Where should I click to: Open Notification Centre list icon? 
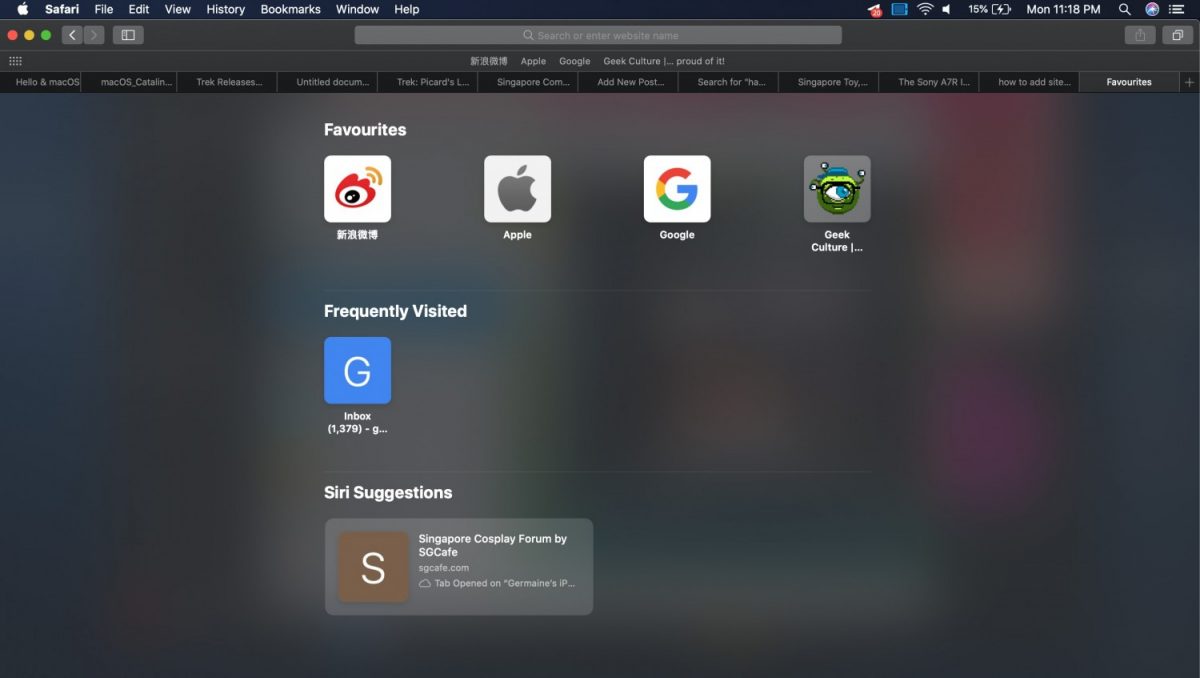[x=1178, y=9]
